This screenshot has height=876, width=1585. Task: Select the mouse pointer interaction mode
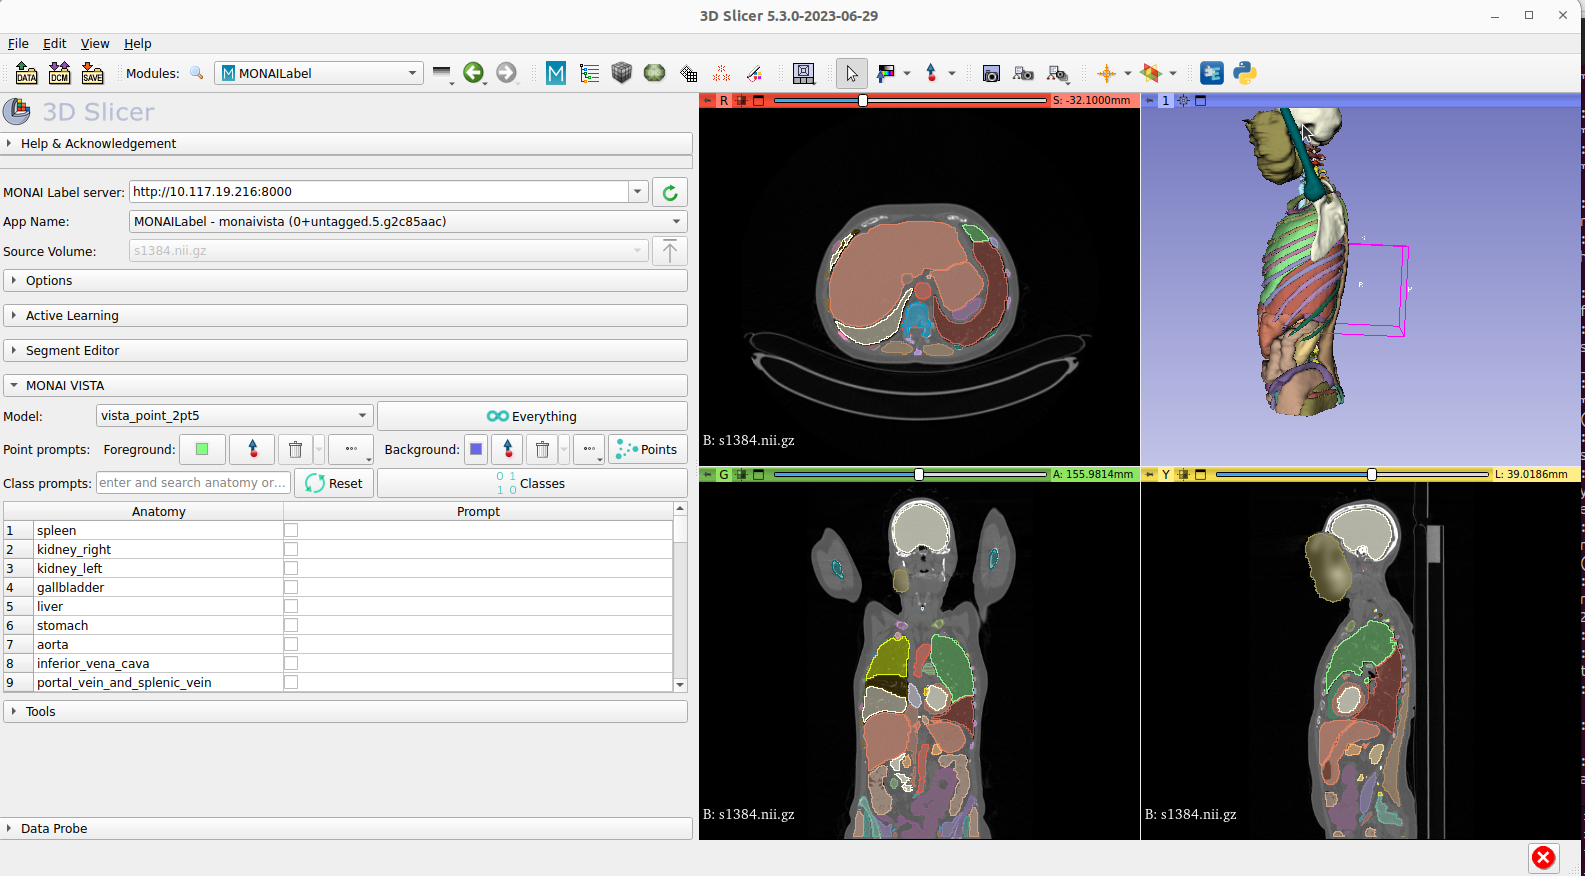(851, 73)
